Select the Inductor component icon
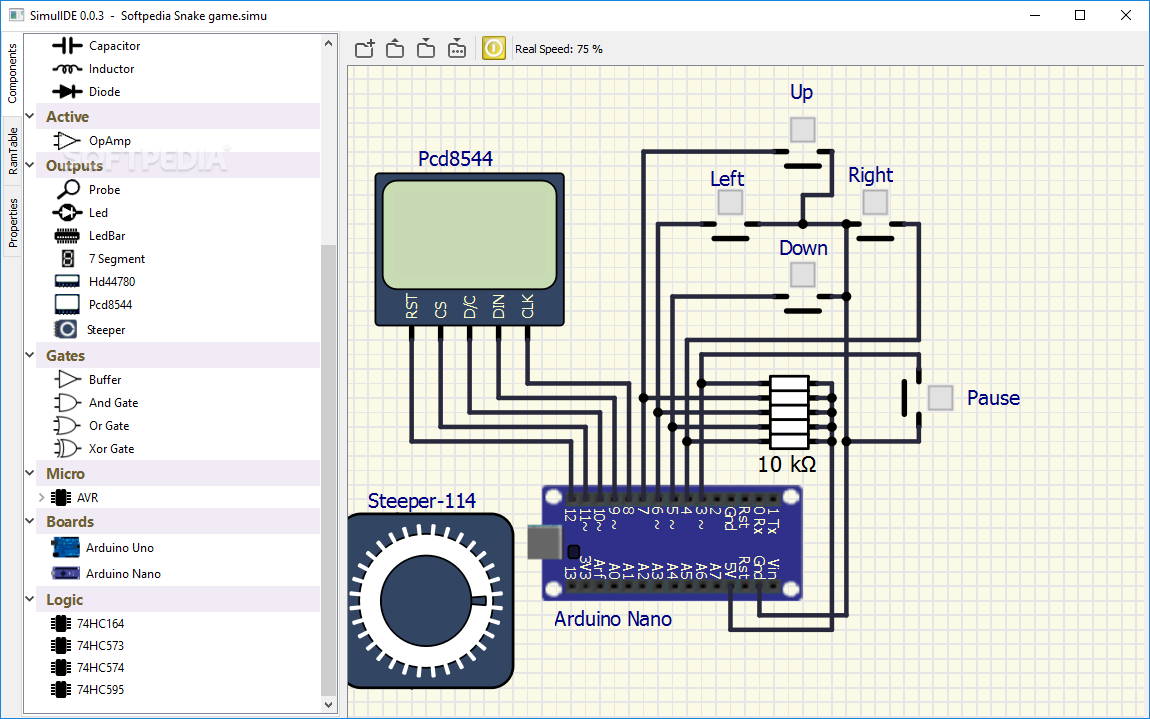Screen dimensions: 1150x719 [67, 69]
